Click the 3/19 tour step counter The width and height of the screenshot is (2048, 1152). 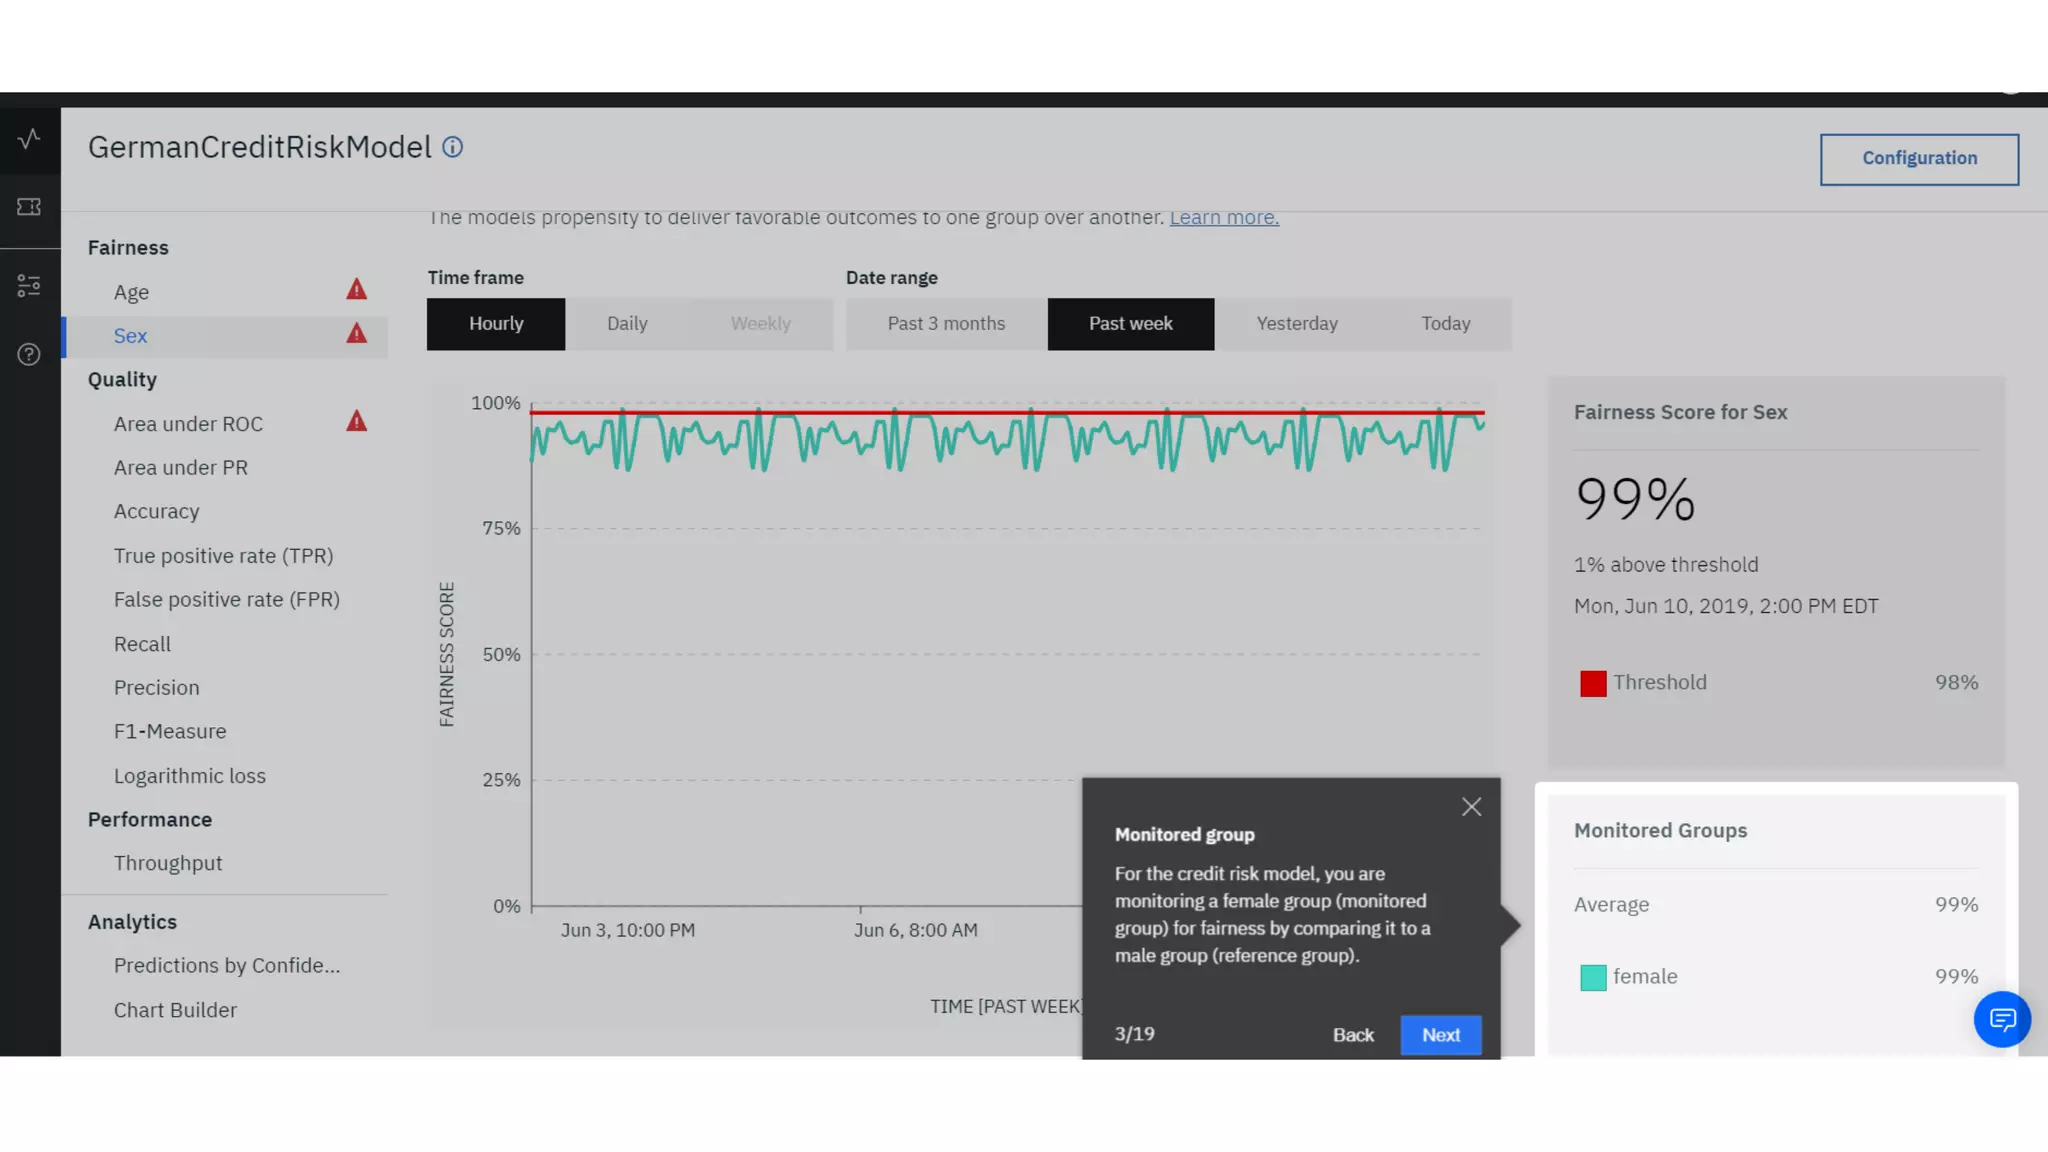(x=1135, y=1034)
